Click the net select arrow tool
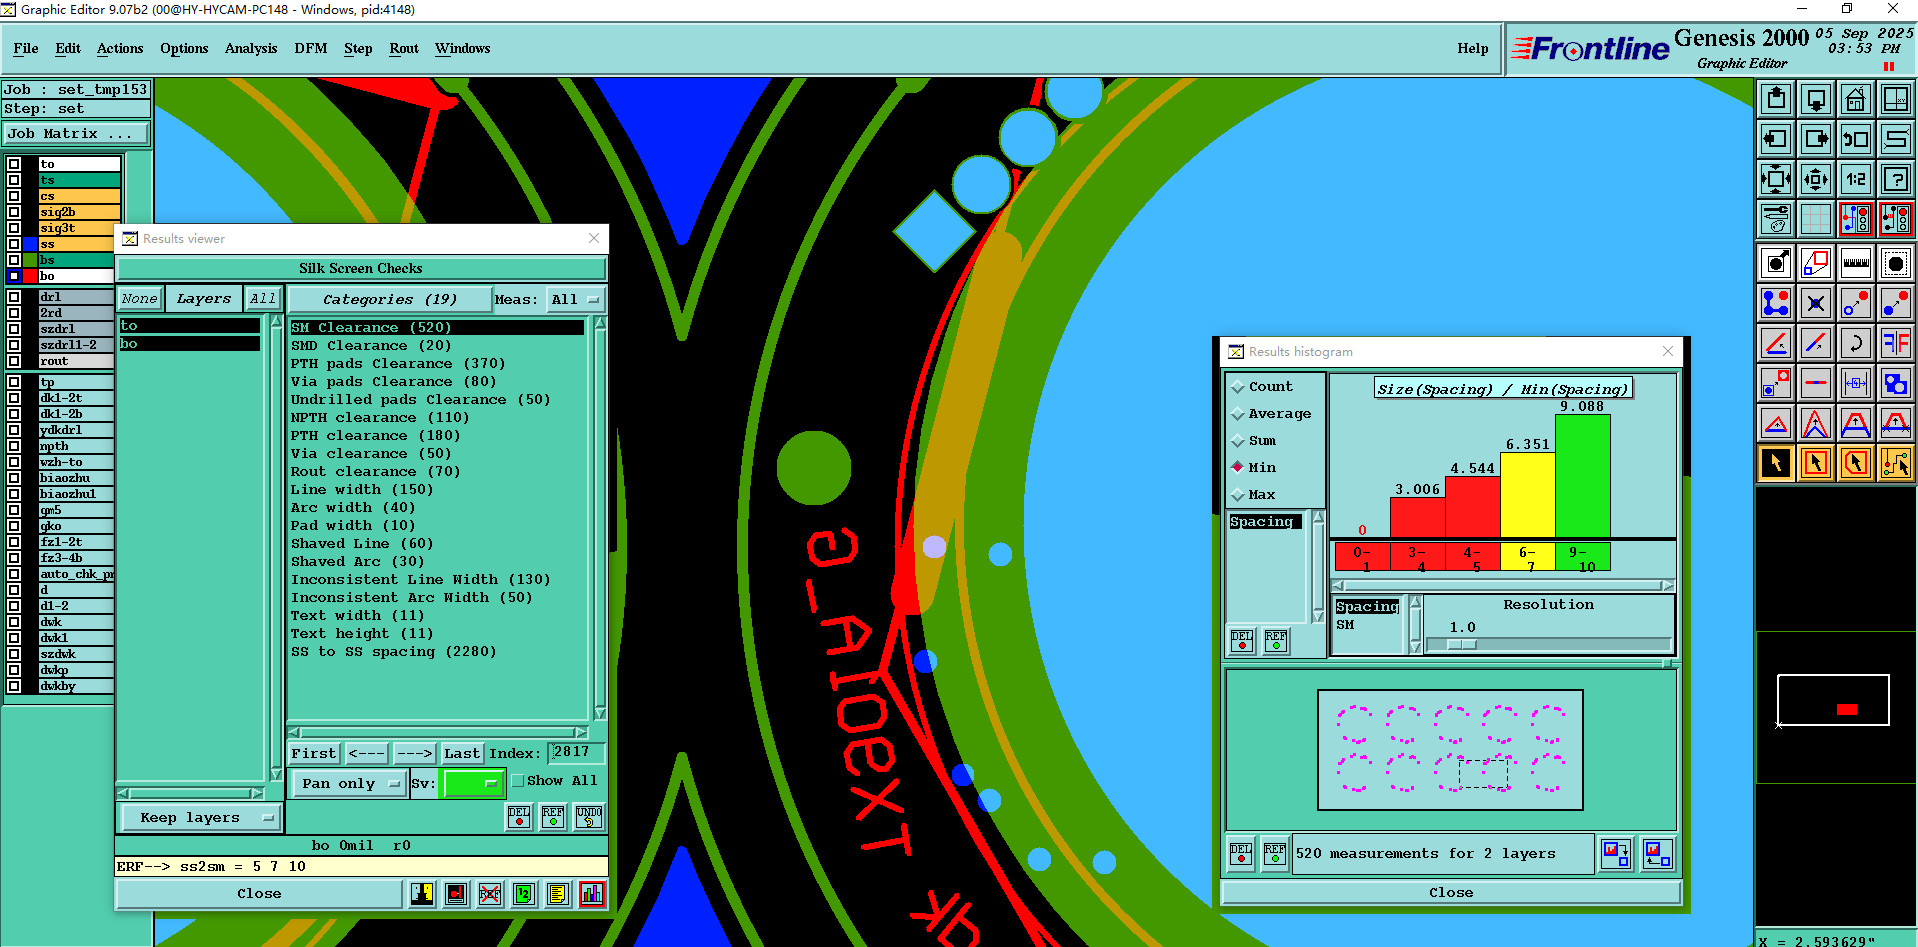 point(1896,463)
